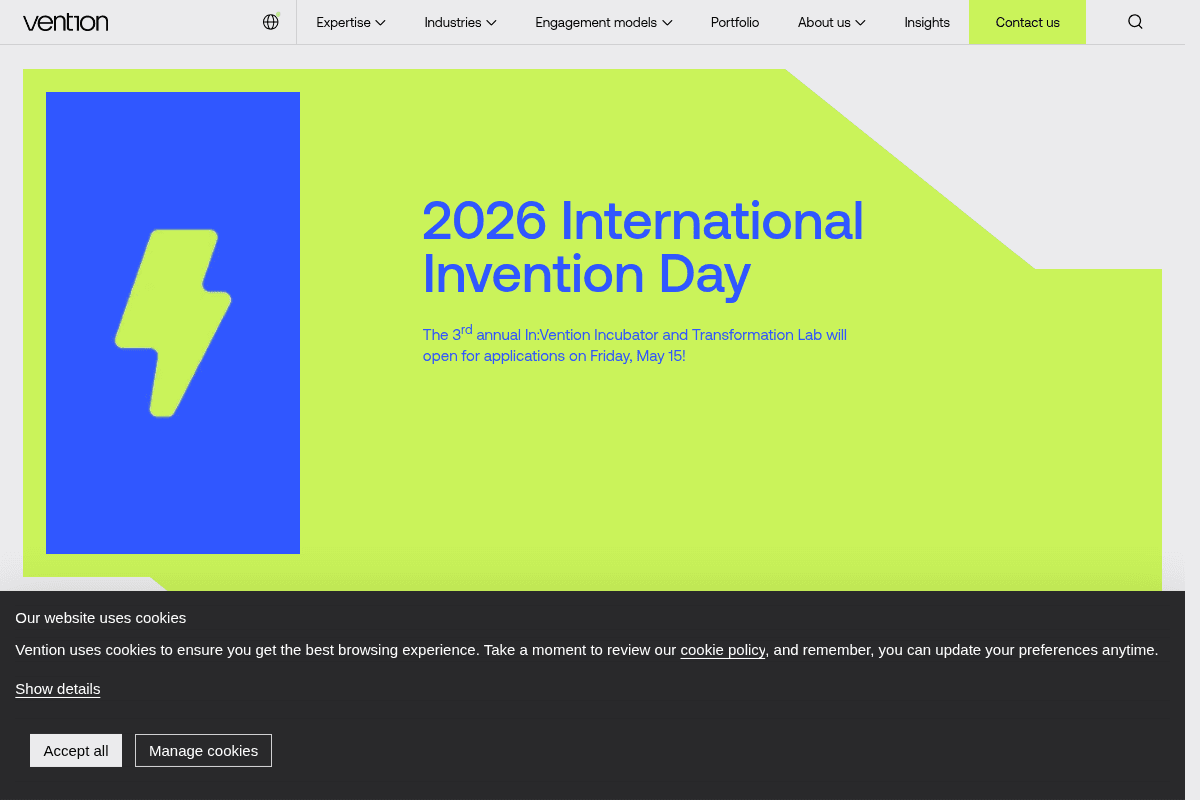Expand the About us menu
The width and height of the screenshot is (1200, 800).
832,22
